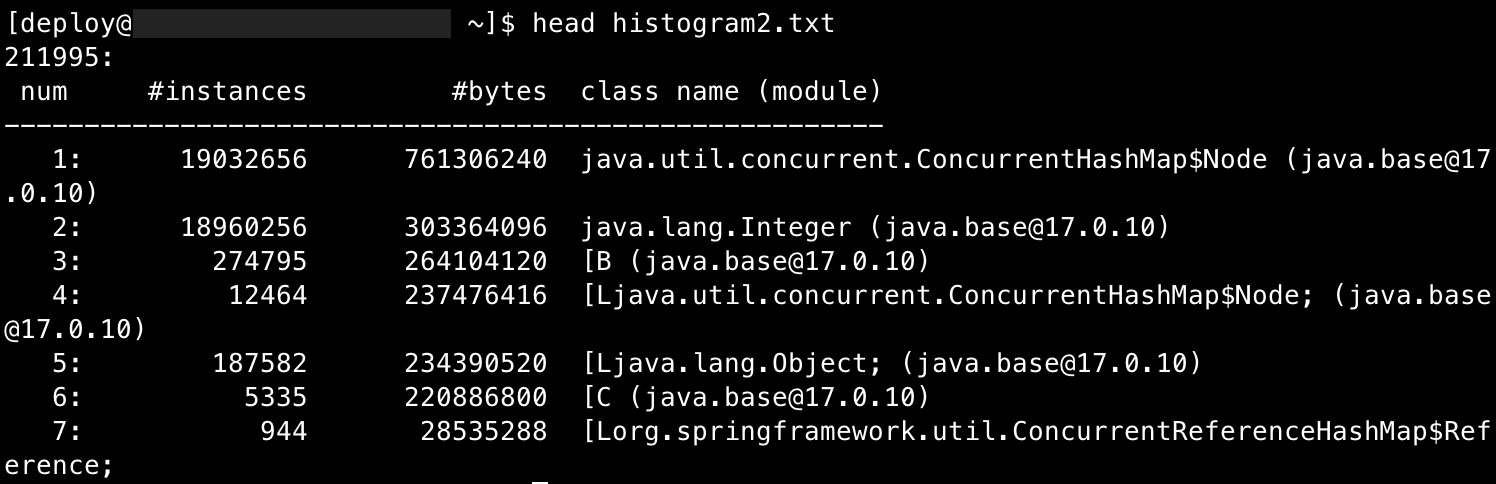Screen dimensions: 1496x484
Task: Select instance count 5335
Action: [x=275, y=398]
